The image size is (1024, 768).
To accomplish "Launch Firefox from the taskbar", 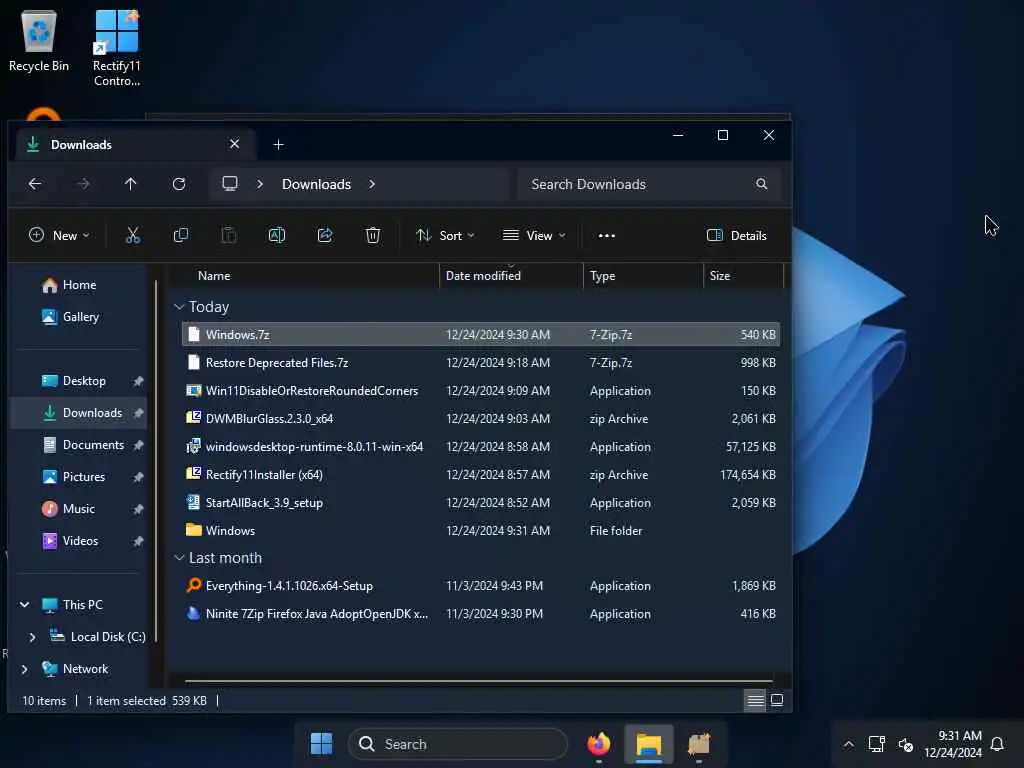I will [599, 744].
